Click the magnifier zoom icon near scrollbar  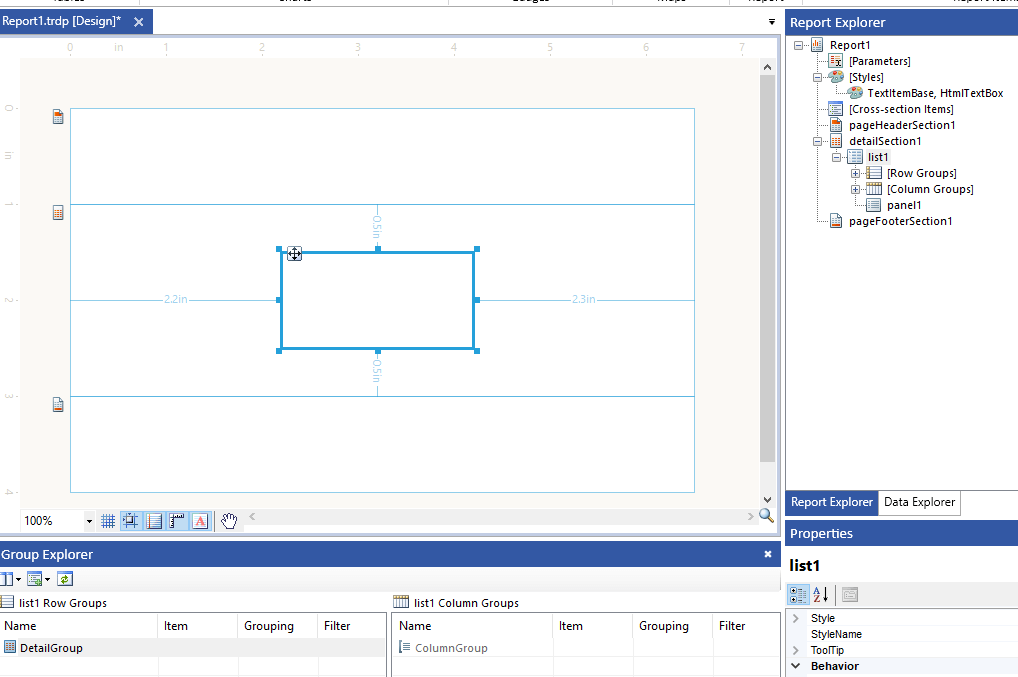click(x=766, y=515)
